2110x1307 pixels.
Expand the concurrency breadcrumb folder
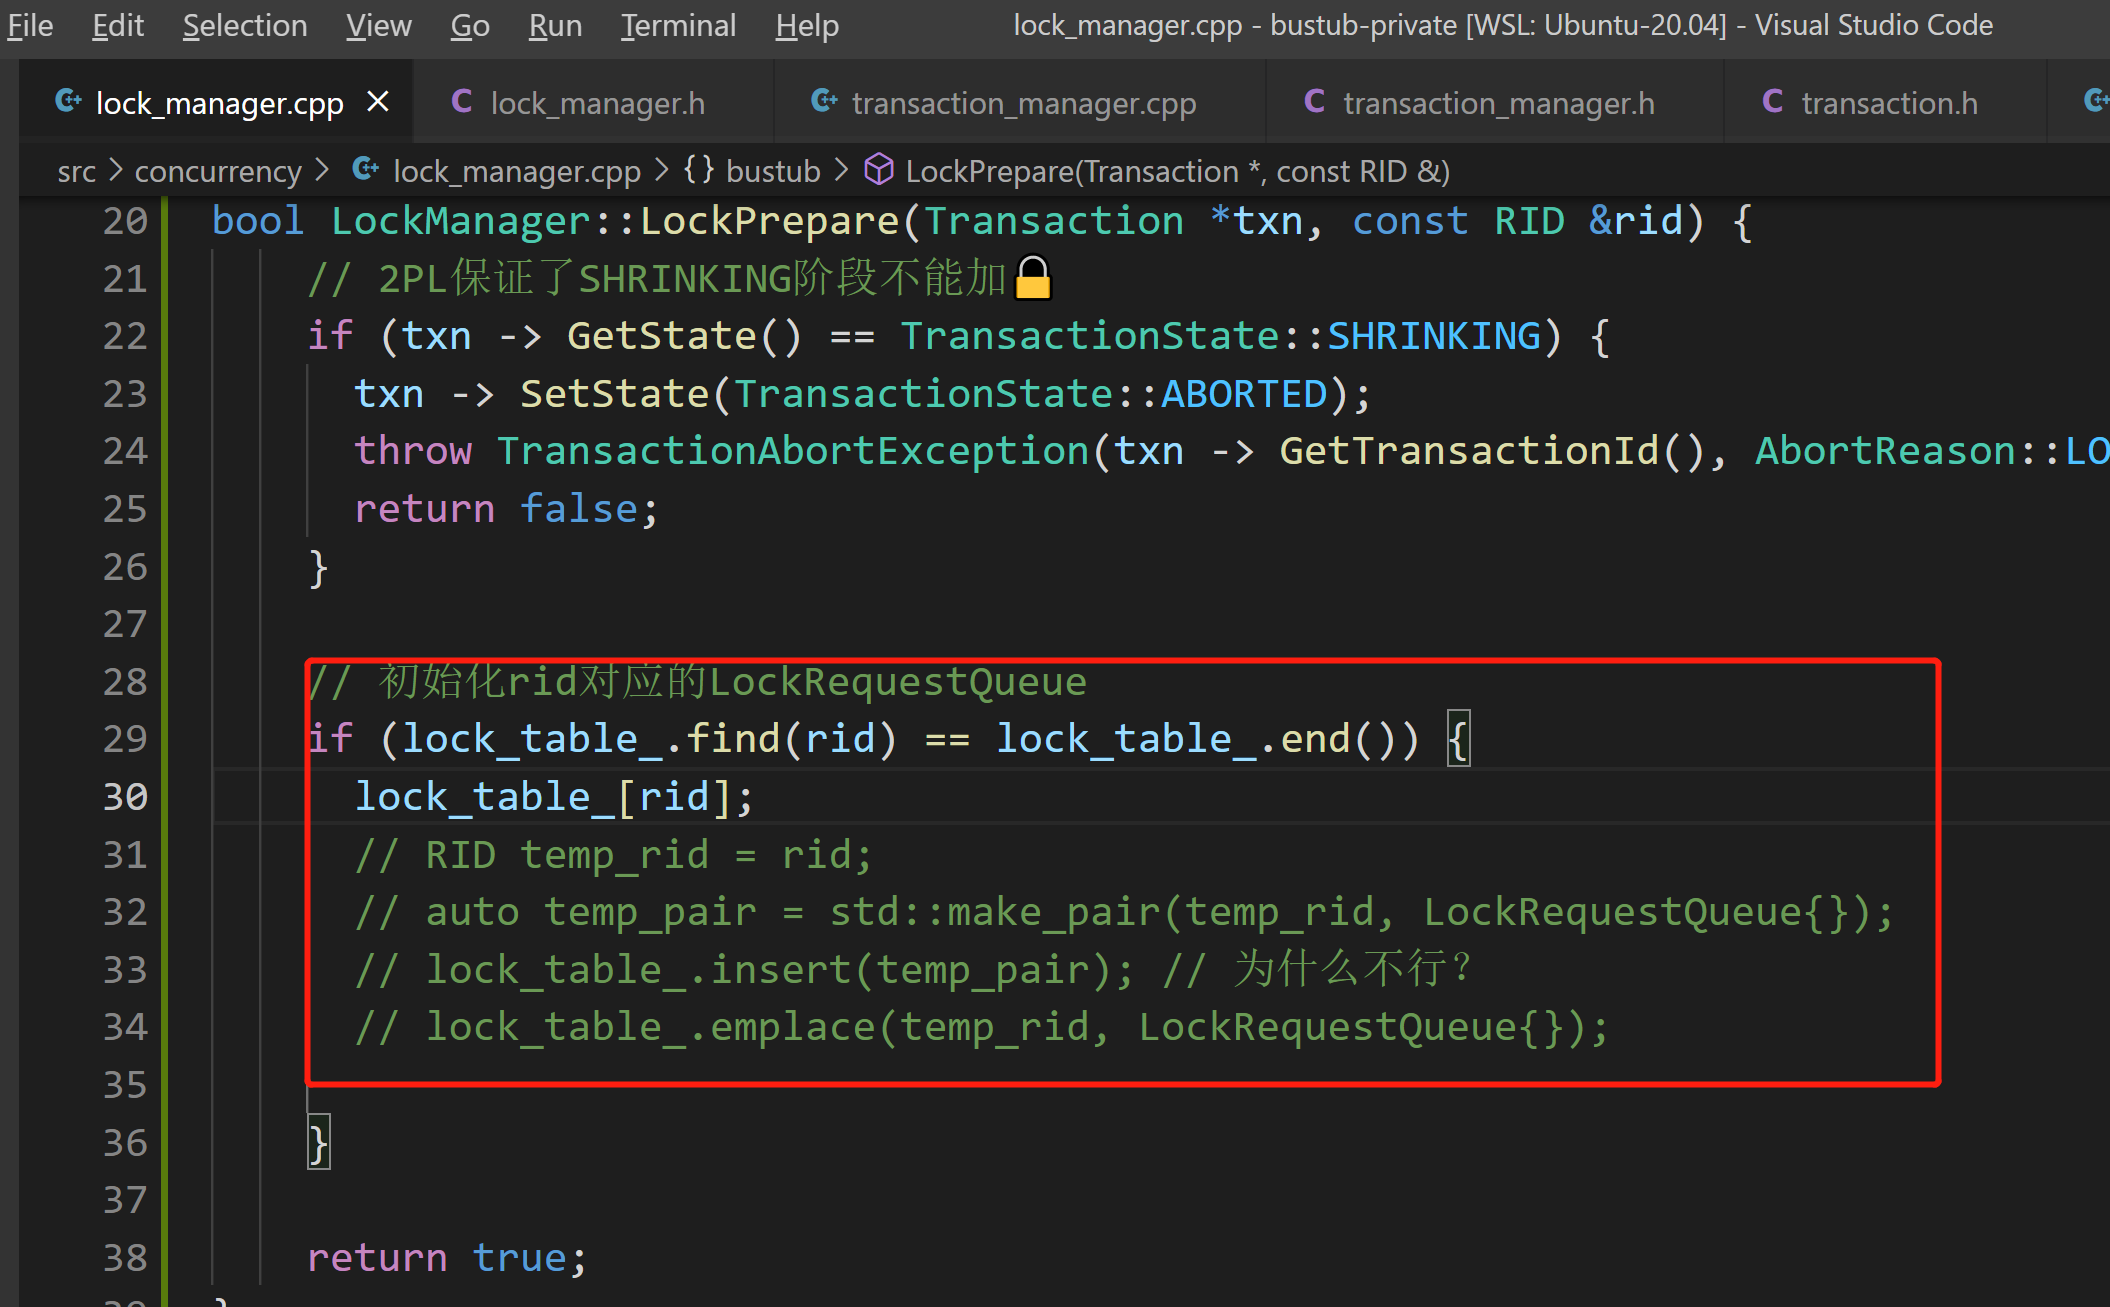217,172
